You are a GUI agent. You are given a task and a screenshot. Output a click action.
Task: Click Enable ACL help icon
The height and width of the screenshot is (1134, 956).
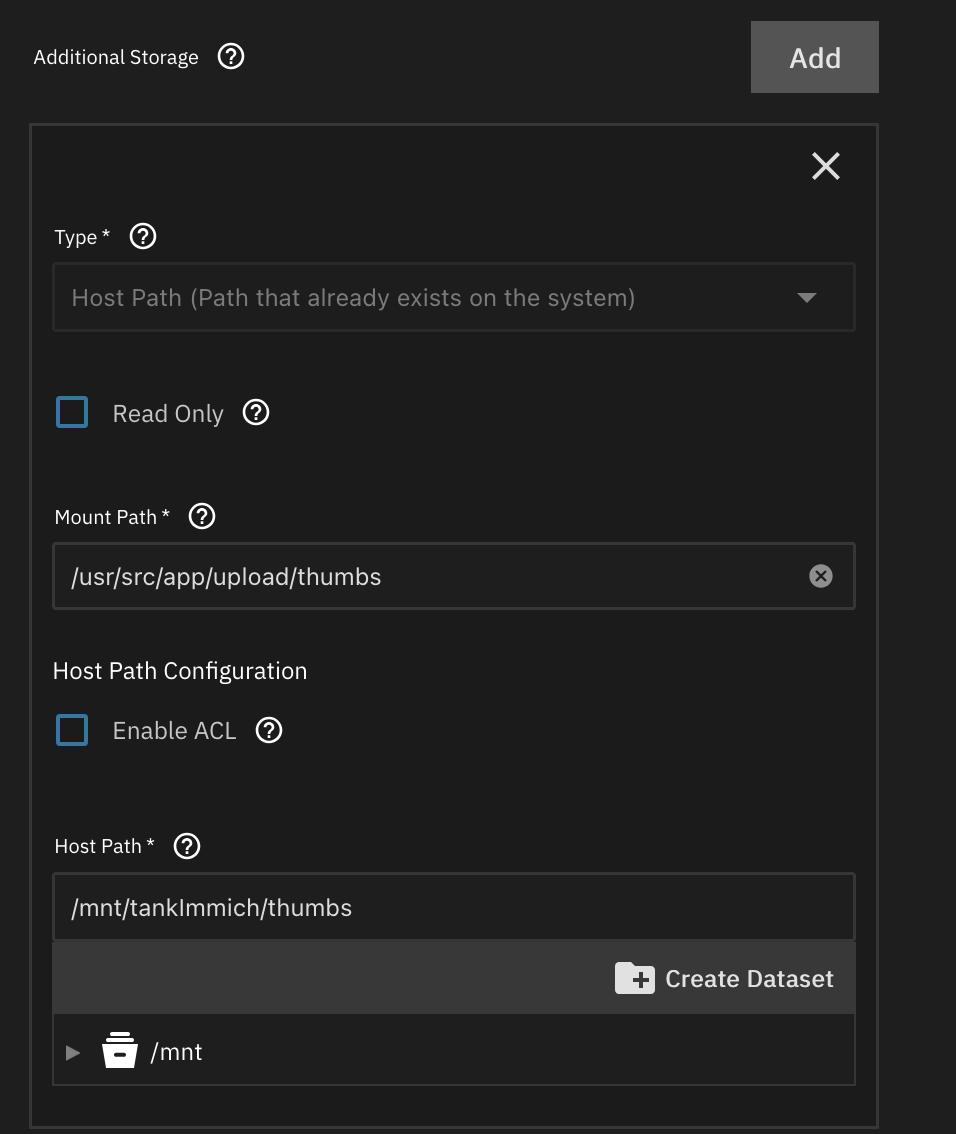(269, 730)
